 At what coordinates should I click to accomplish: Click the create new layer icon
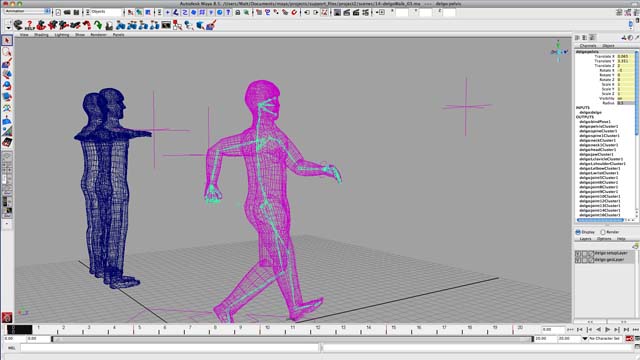pos(635,246)
